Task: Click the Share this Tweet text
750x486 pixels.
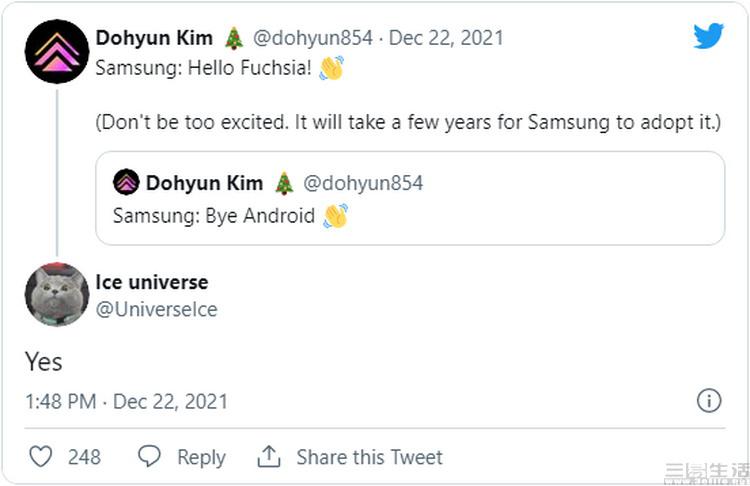Action: point(369,457)
